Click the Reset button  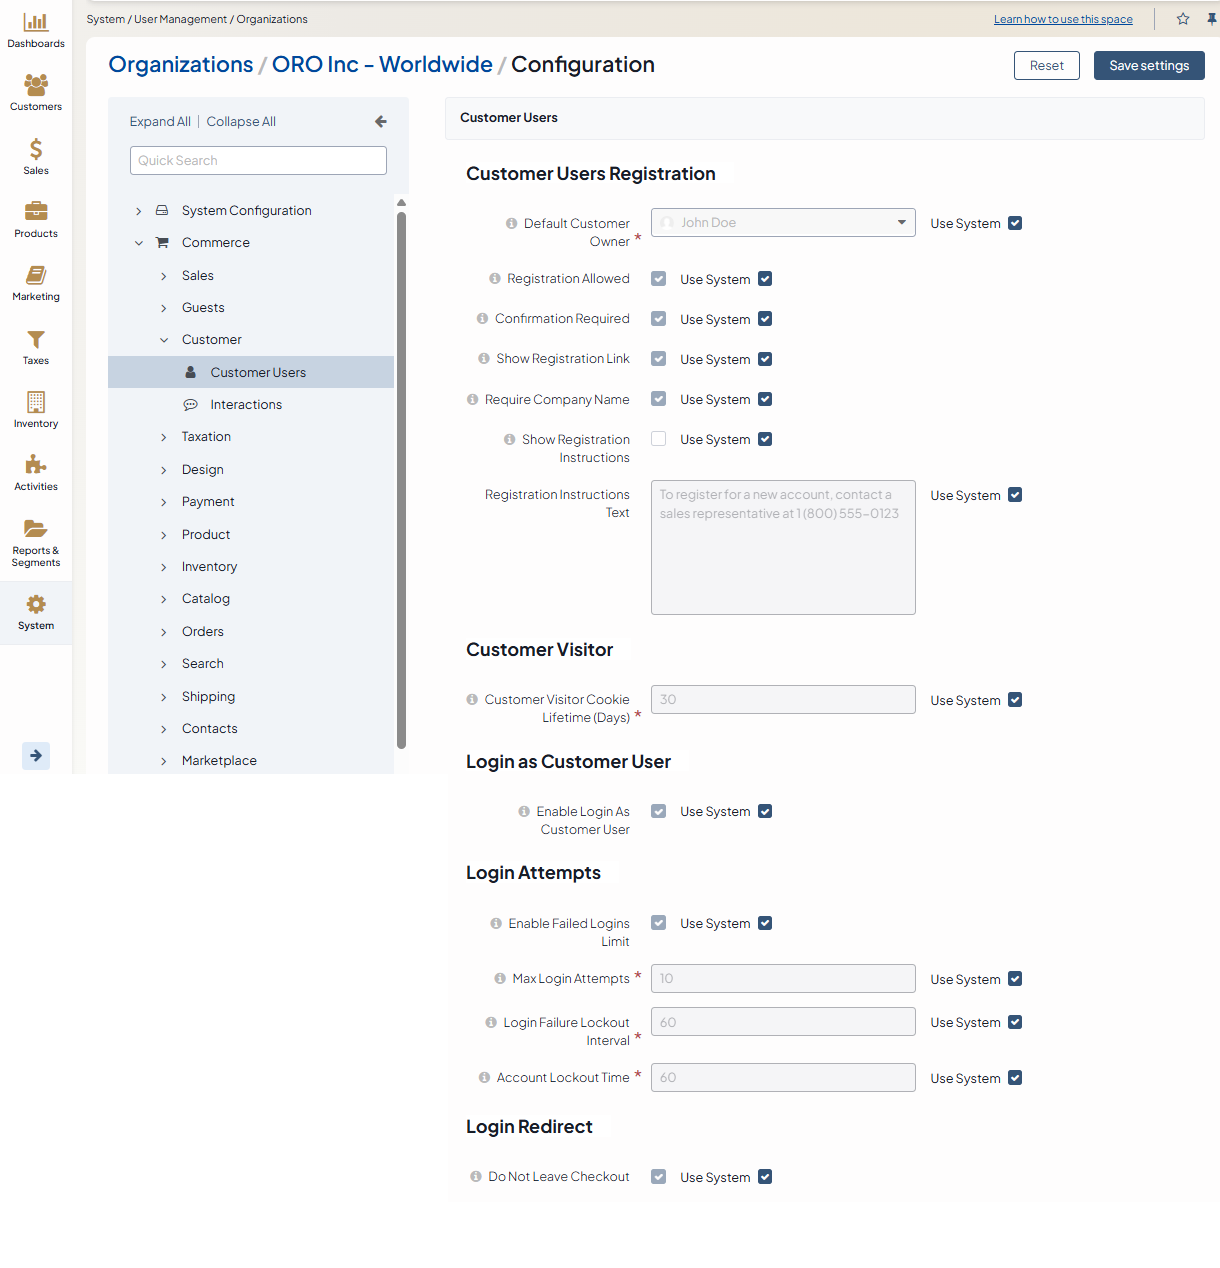[1047, 66]
